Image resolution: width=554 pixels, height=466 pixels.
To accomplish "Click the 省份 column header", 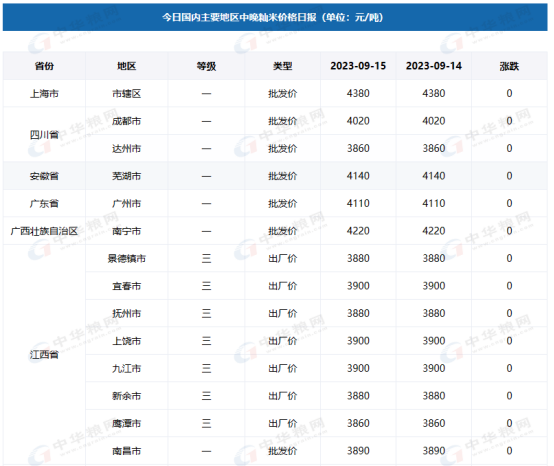I will [x=44, y=66].
